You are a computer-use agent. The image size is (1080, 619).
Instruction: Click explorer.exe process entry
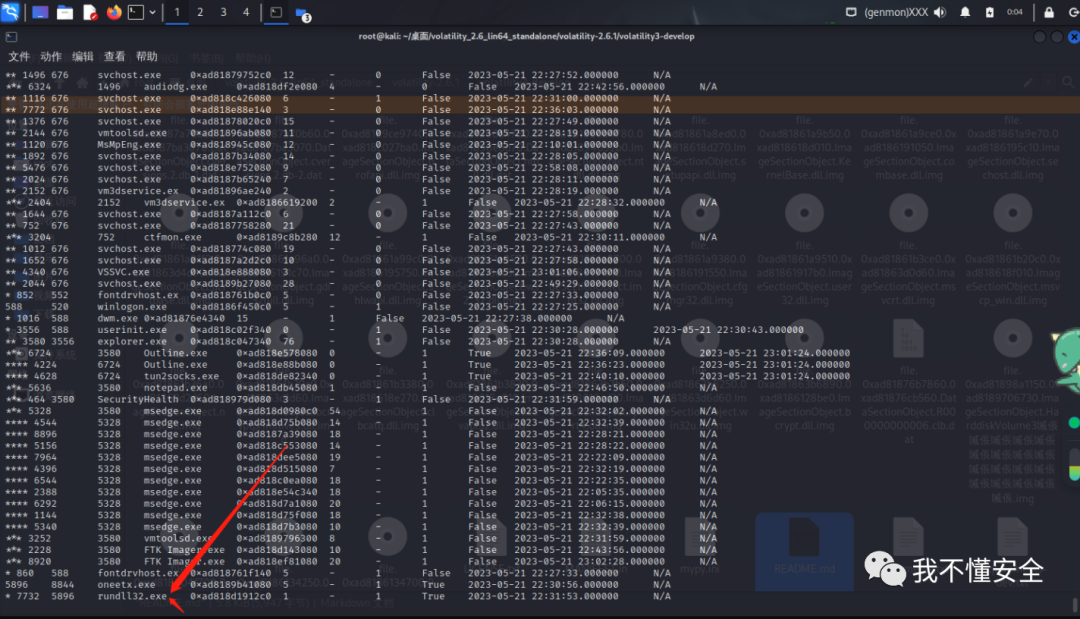(x=132, y=342)
